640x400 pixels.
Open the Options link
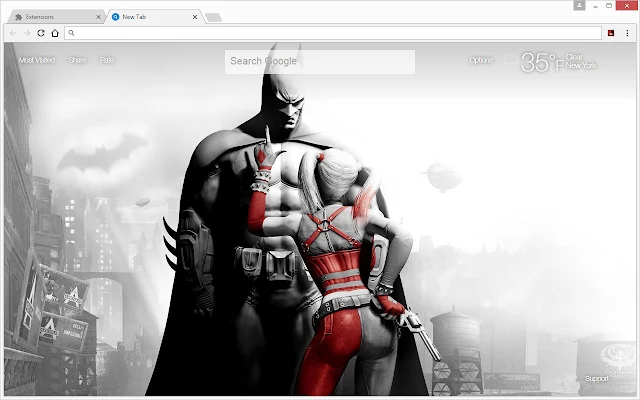481,60
